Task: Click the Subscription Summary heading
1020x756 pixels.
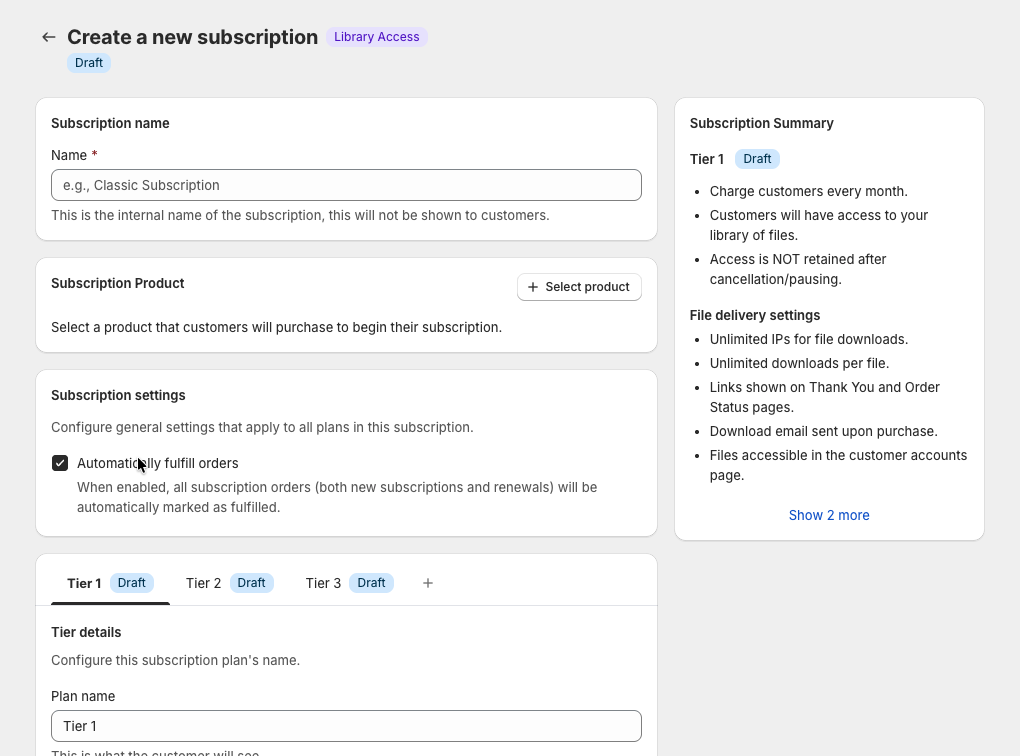Action: [x=761, y=123]
